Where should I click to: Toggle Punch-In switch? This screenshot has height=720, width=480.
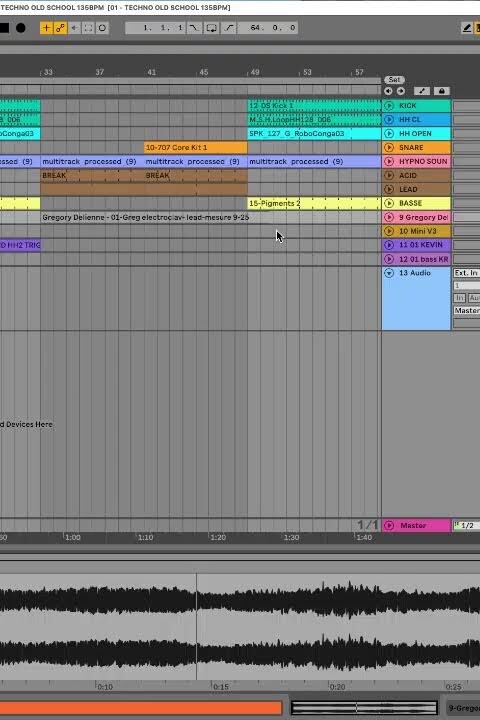194,28
